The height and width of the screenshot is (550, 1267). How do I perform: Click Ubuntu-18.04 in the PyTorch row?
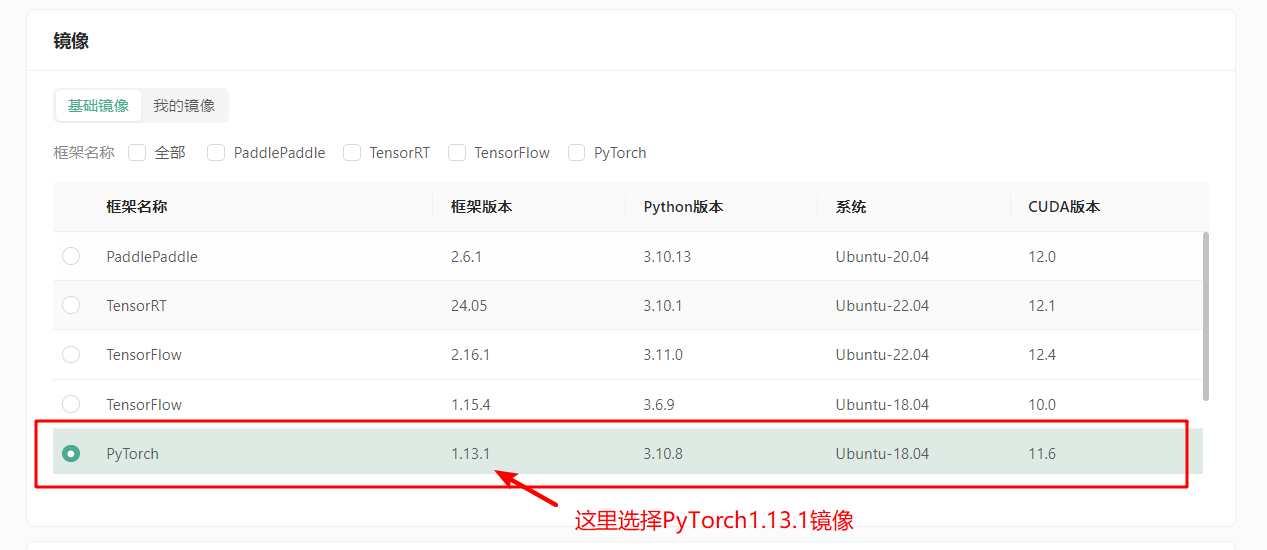pyautogui.click(x=882, y=454)
